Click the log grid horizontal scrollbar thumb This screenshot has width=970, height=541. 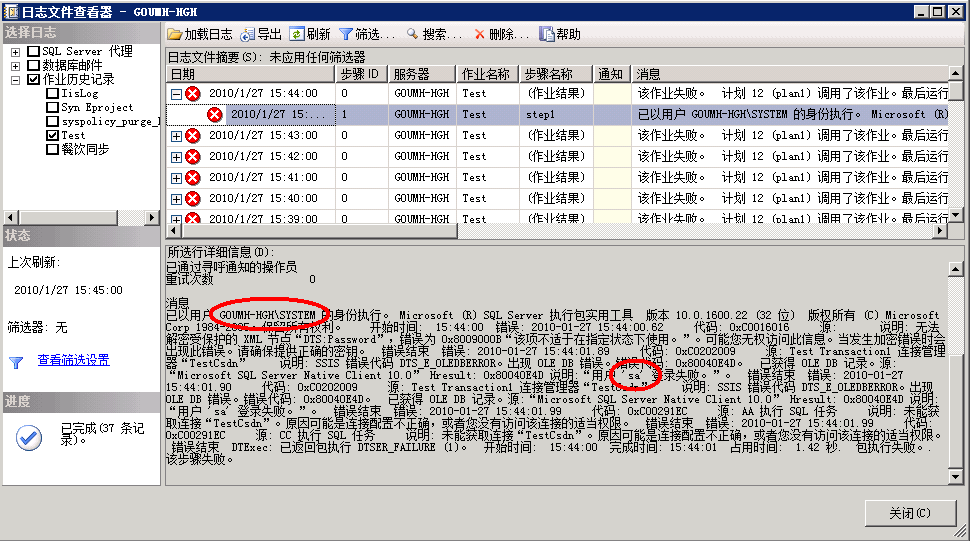point(319,231)
